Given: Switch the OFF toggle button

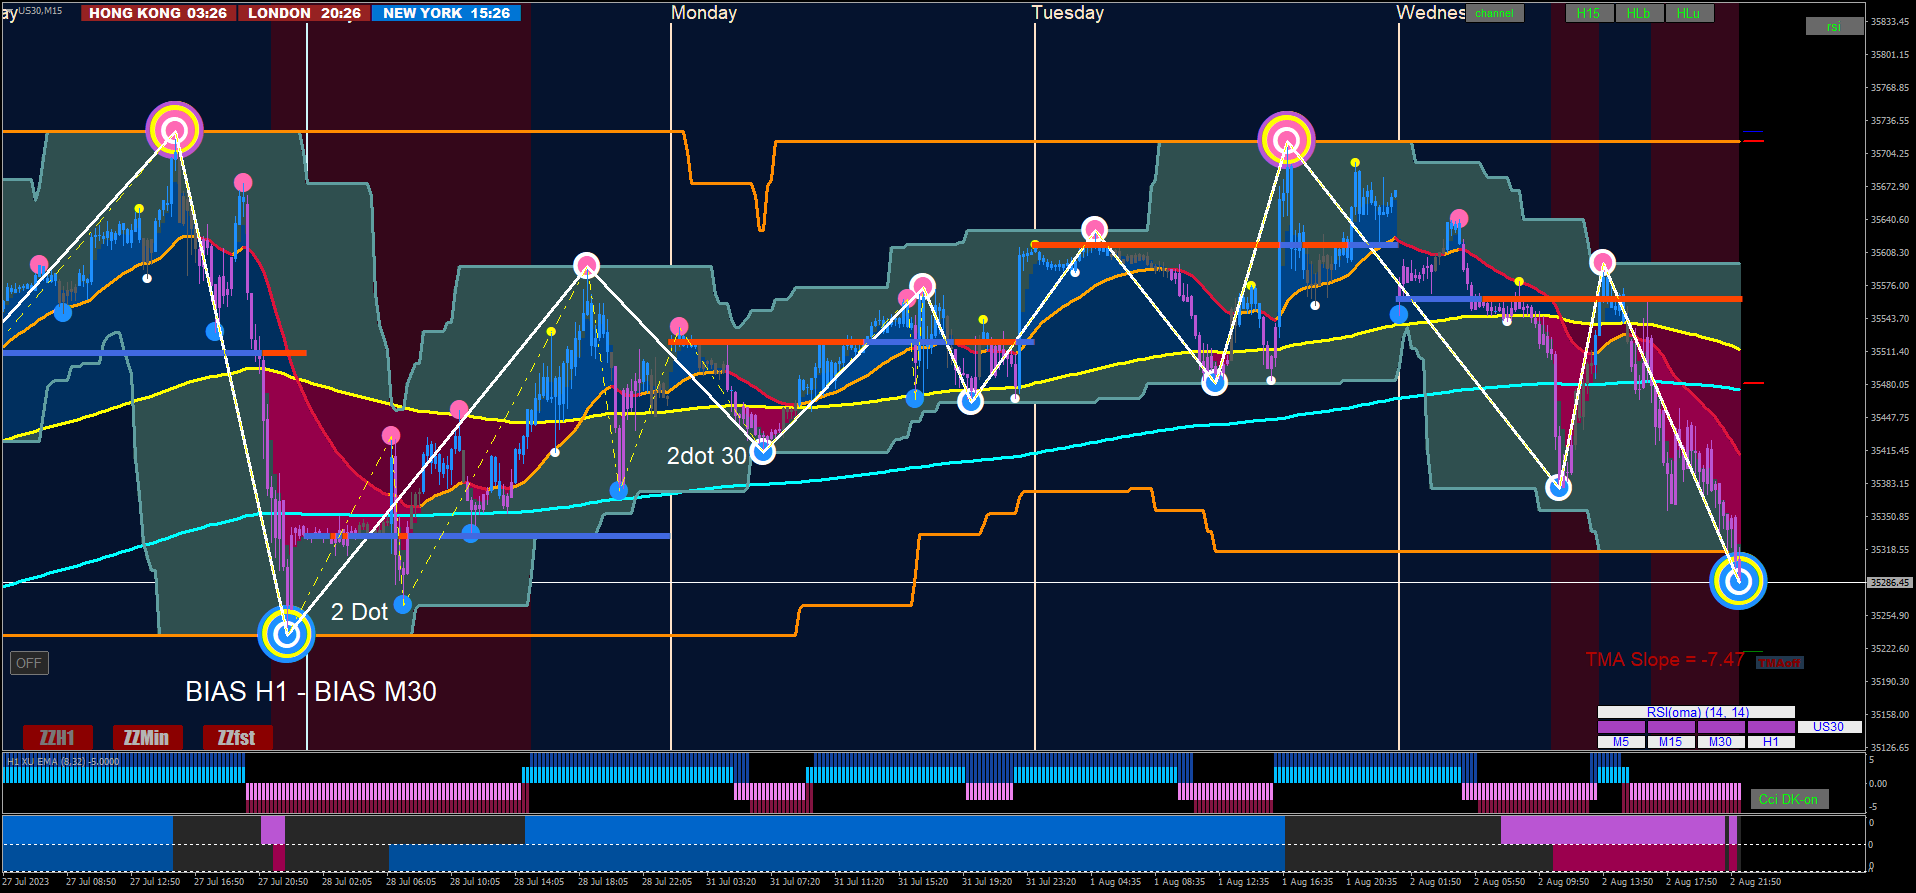Looking at the screenshot, I should (x=29, y=663).
